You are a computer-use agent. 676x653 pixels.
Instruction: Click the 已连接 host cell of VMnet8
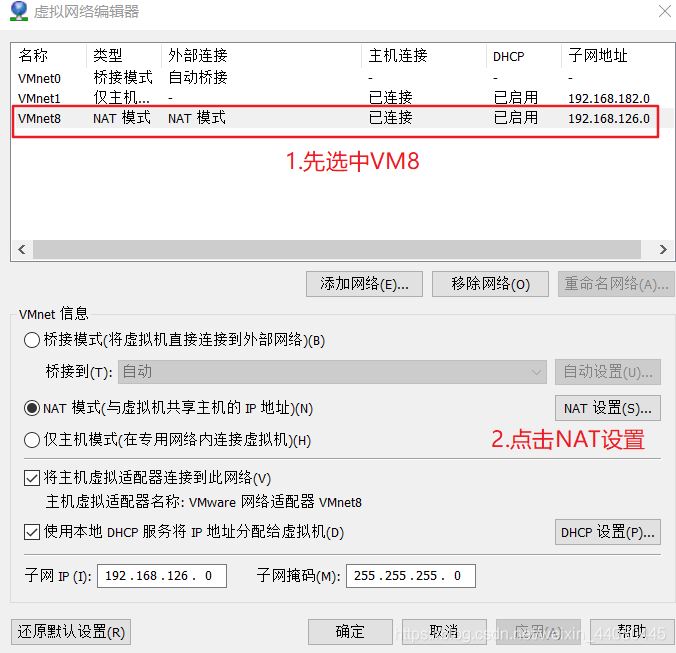(x=391, y=118)
